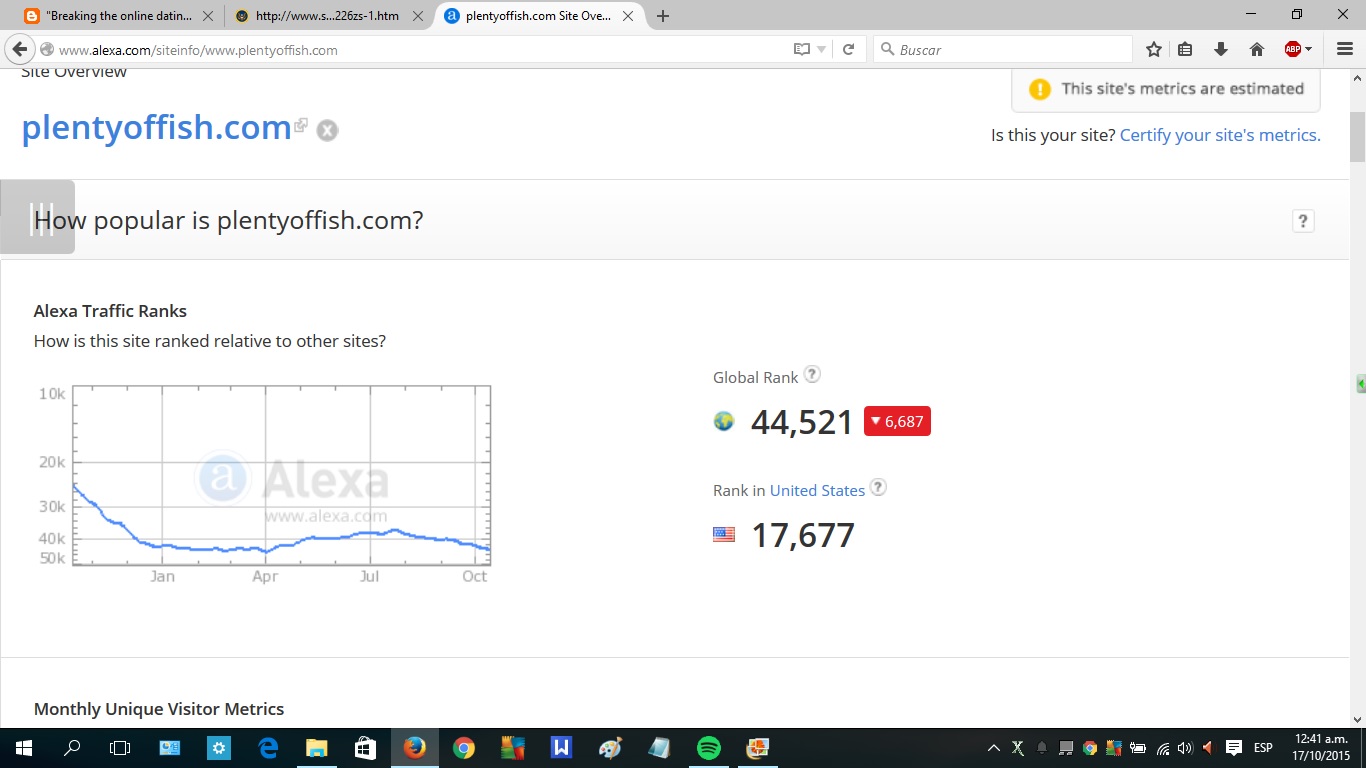Click the Buscar search field

[x=1003, y=49]
